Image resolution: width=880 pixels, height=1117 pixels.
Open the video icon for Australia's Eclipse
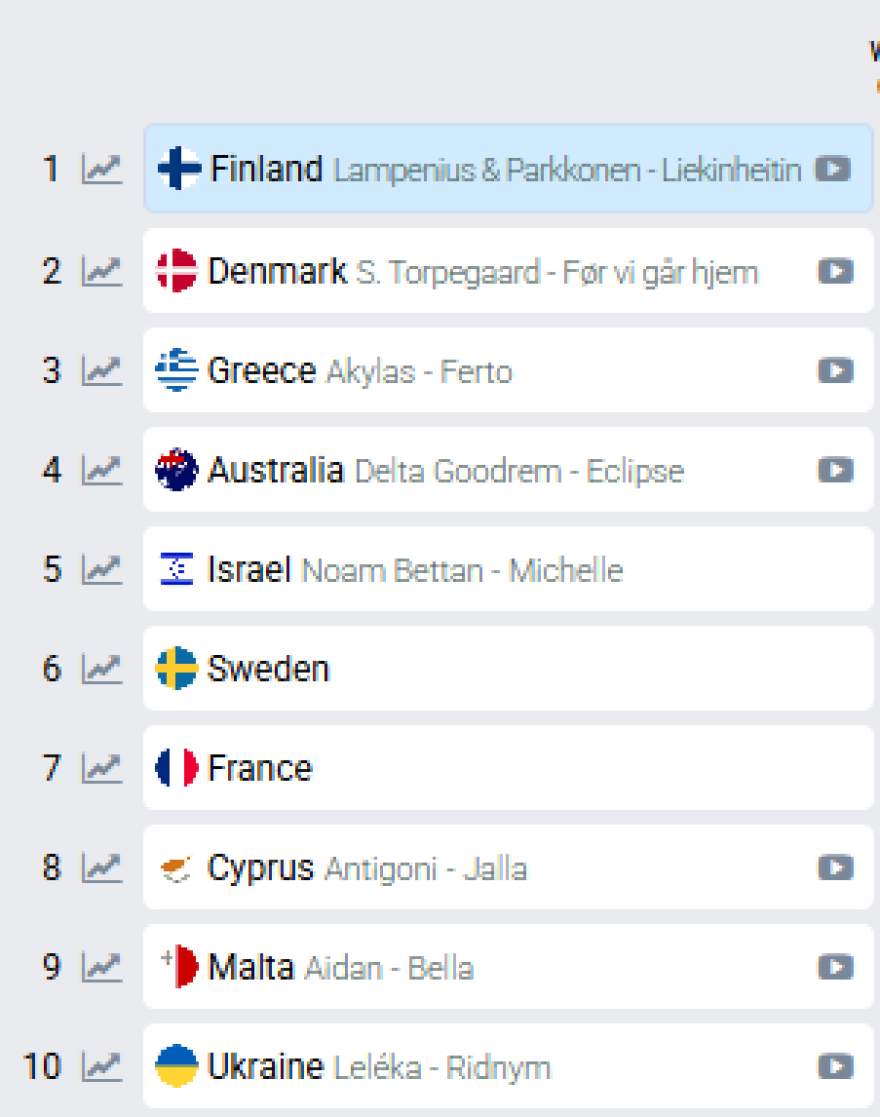point(835,470)
